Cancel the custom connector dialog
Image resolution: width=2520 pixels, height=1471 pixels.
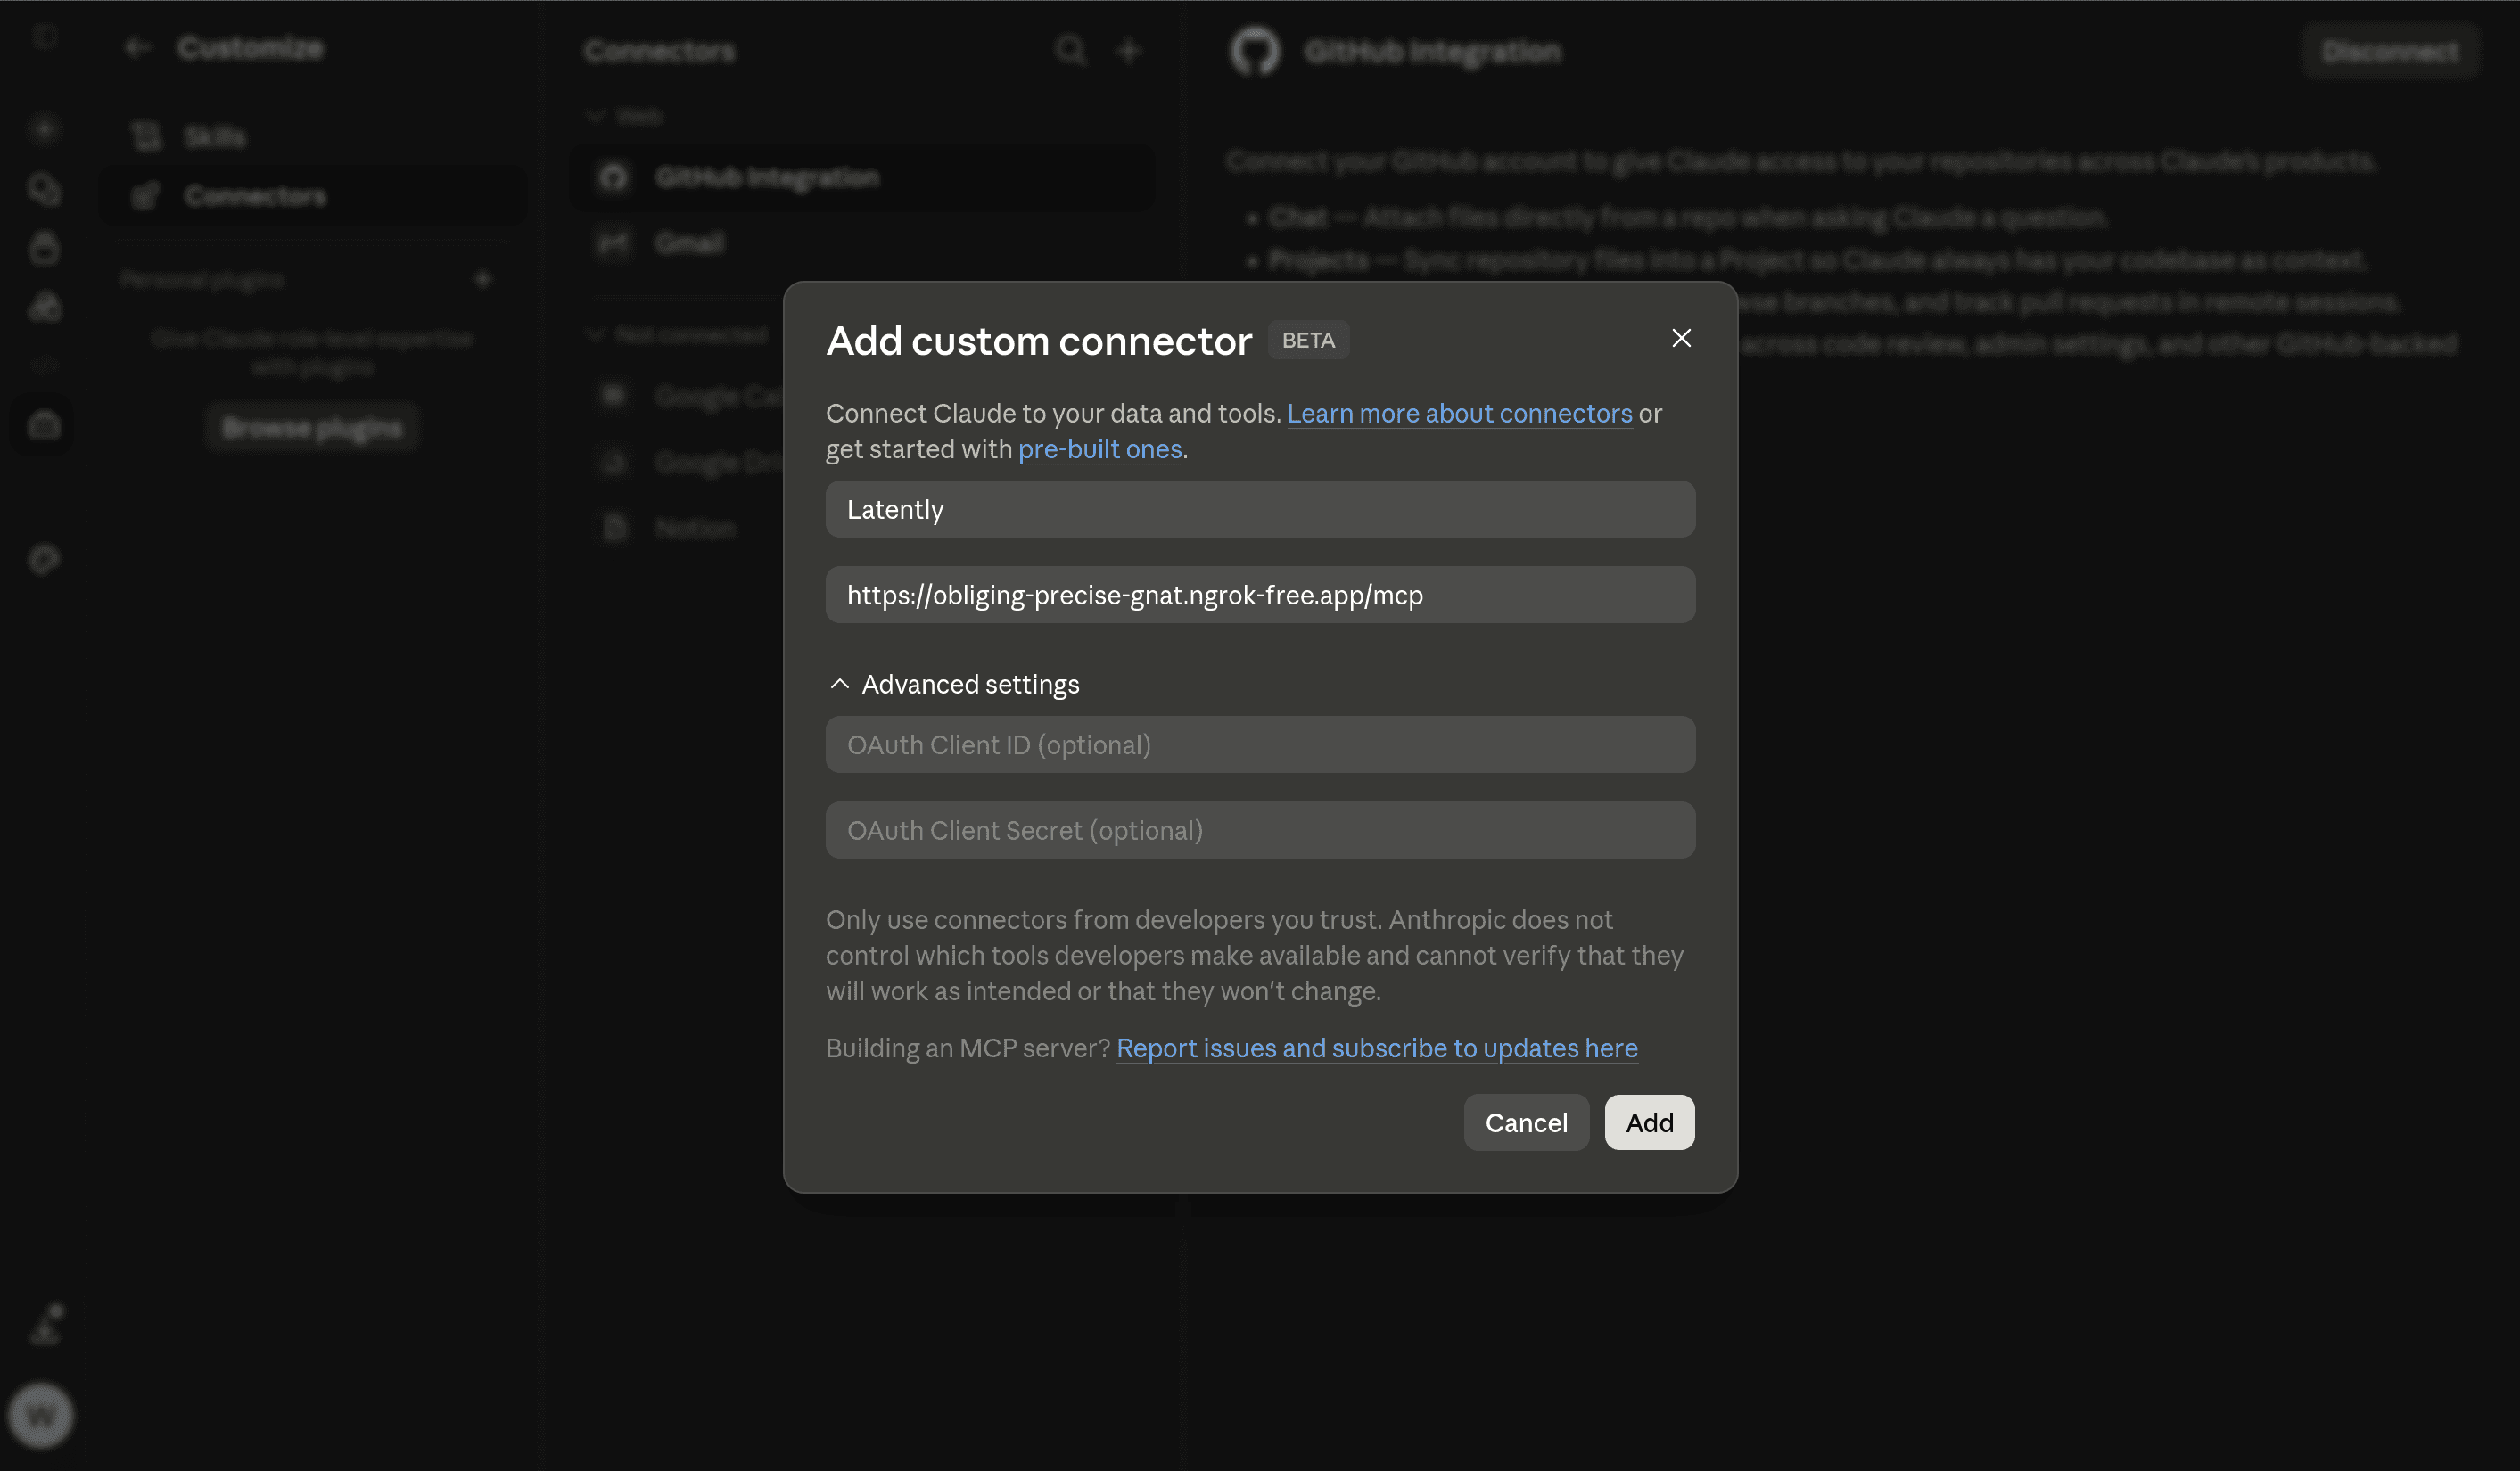(x=1526, y=1122)
